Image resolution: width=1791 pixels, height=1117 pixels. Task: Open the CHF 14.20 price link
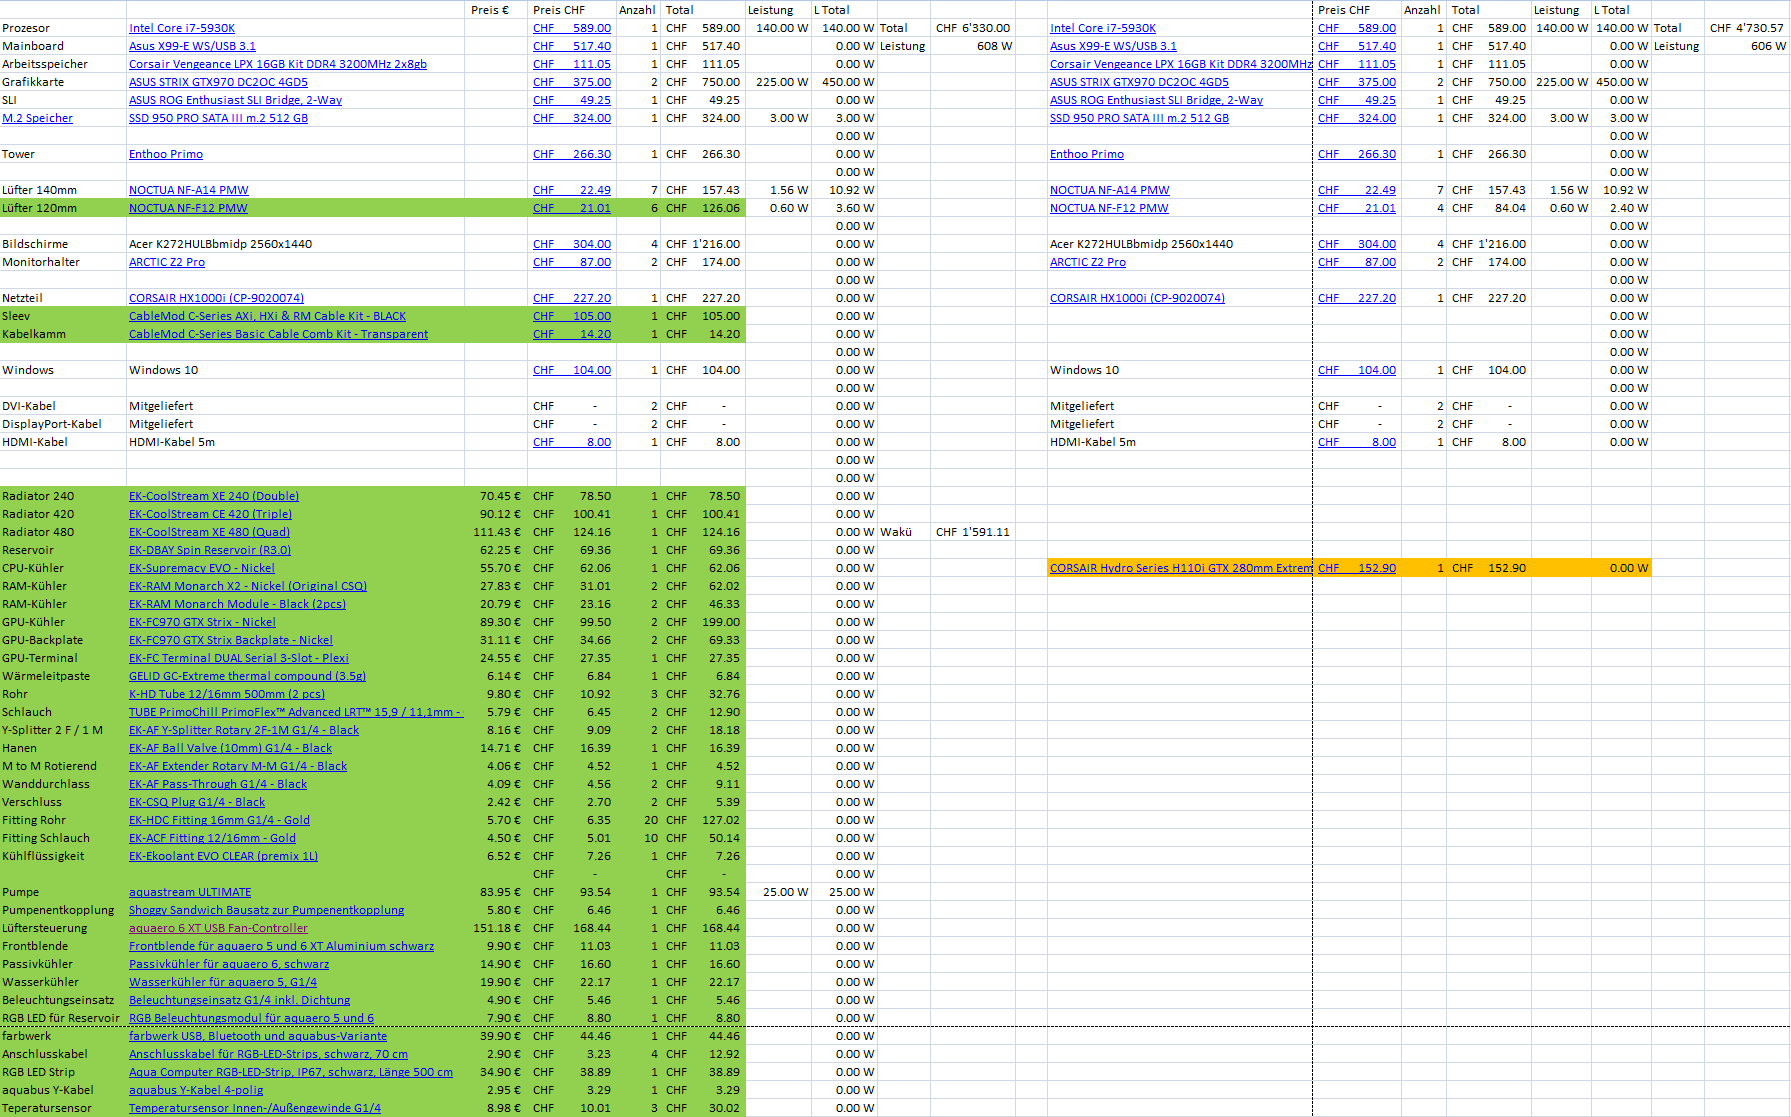(572, 334)
